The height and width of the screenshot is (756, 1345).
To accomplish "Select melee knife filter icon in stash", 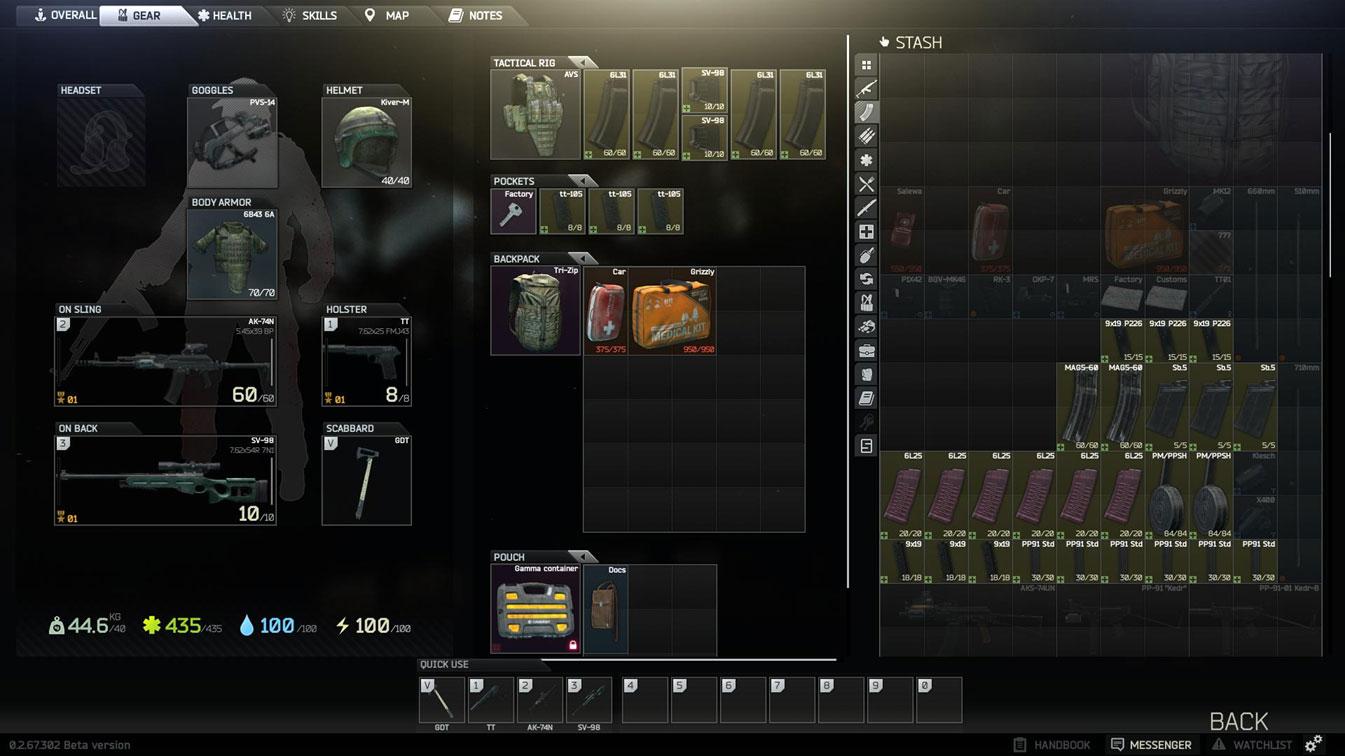I will (866, 208).
